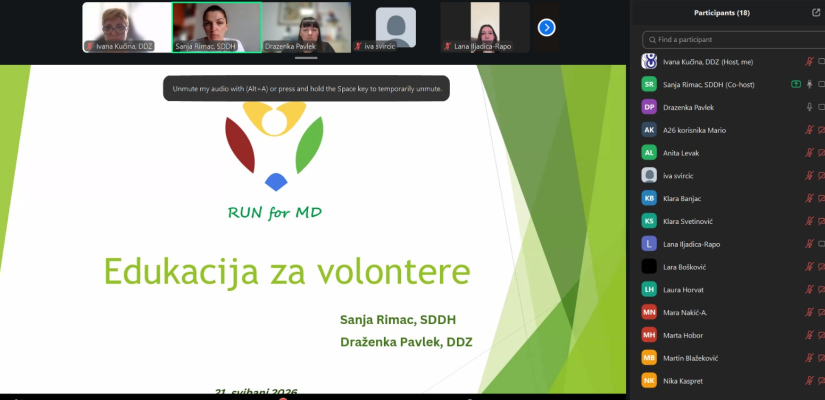Select participant name Nika Kaspret
The height and width of the screenshot is (400, 825).
[682, 381]
